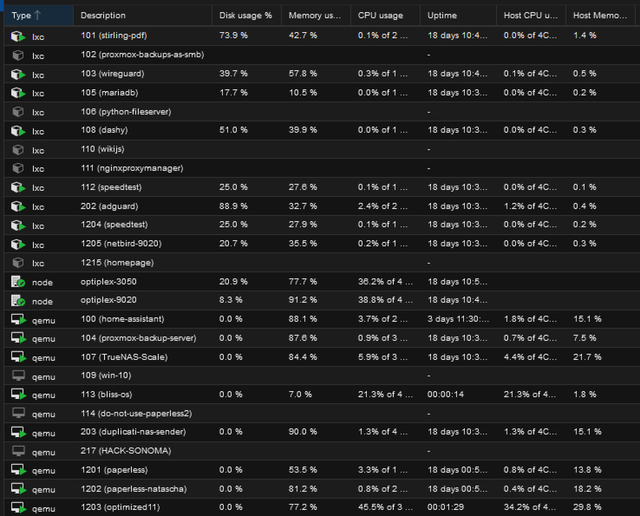The width and height of the screenshot is (640, 516).
Task: Select the 107 (TrueNAS-Scale) description
Action: (x=124, y=357)
